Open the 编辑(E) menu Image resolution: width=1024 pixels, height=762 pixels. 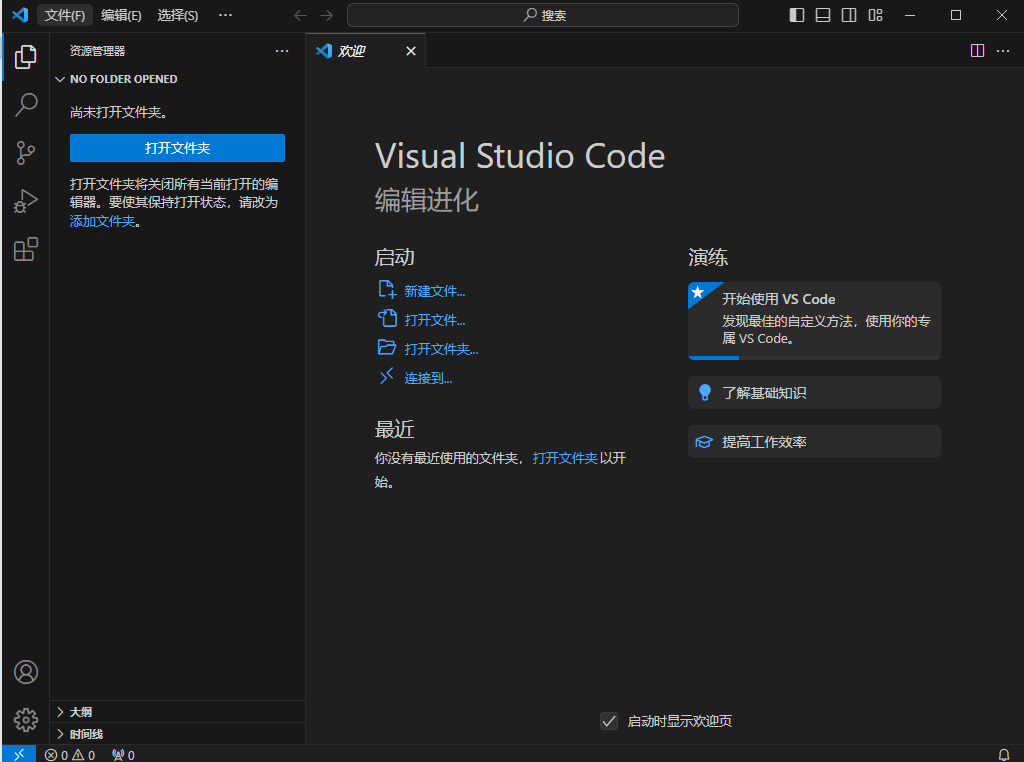point(121,15)
